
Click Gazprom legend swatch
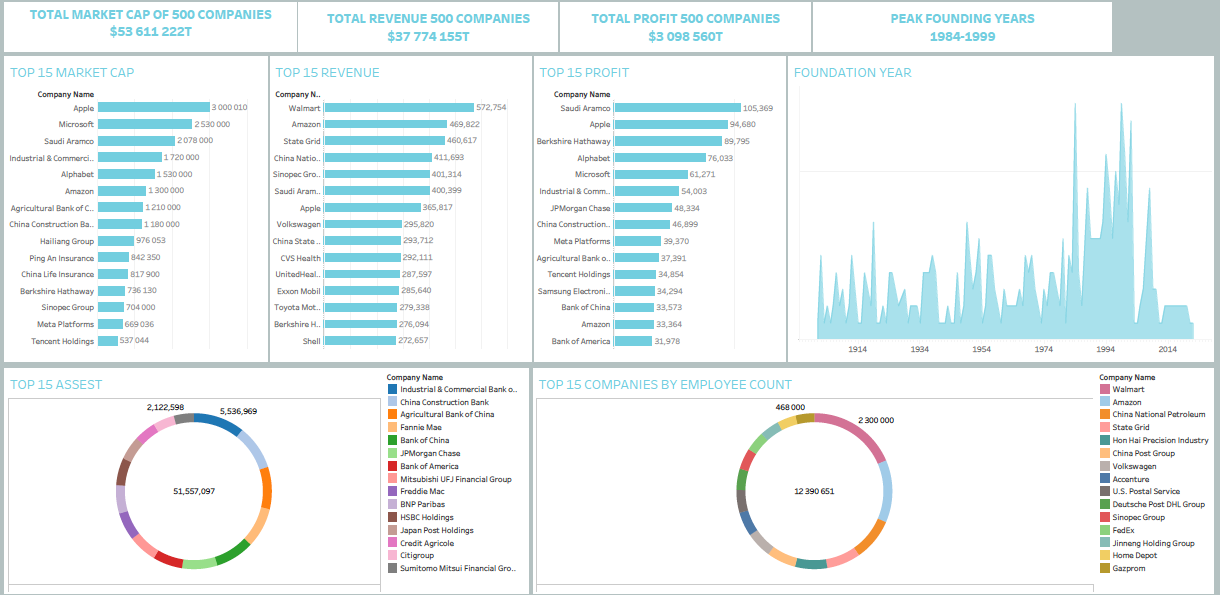pyautogui.click(x=1104, y=569)
